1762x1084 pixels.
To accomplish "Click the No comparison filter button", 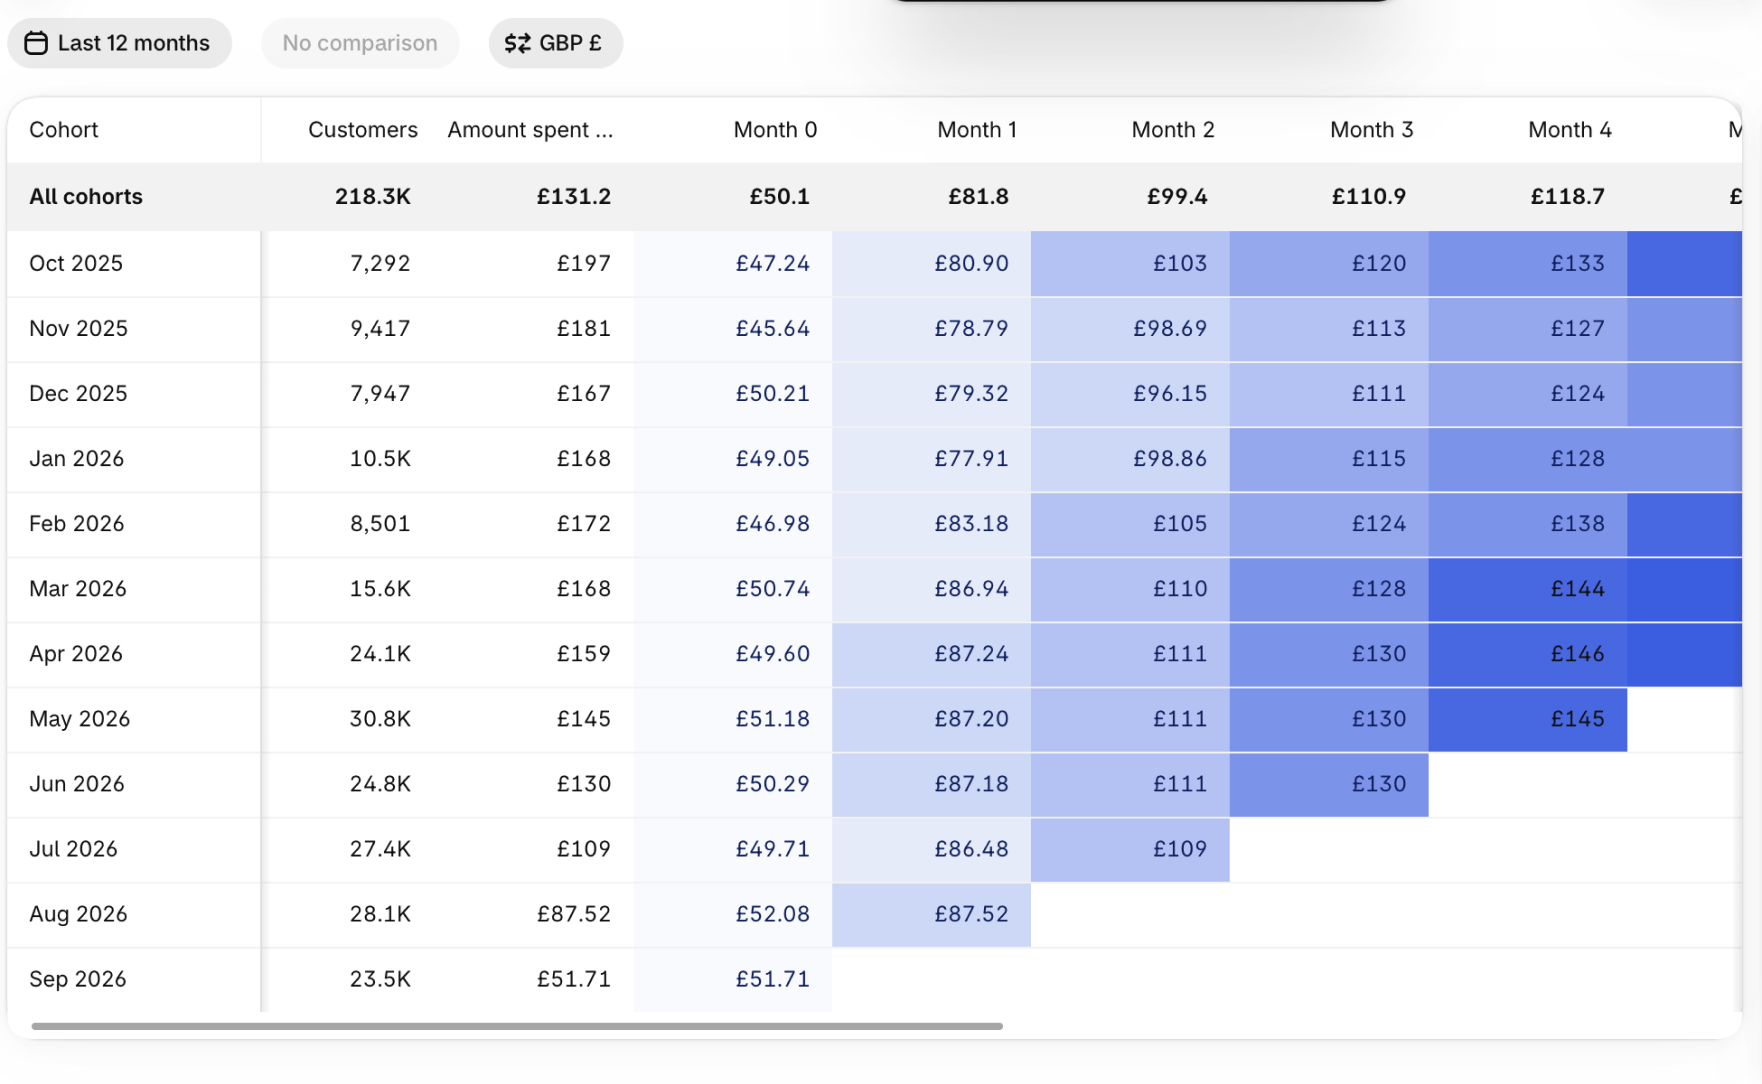I will pyautogui.click(x=360, y=43).
